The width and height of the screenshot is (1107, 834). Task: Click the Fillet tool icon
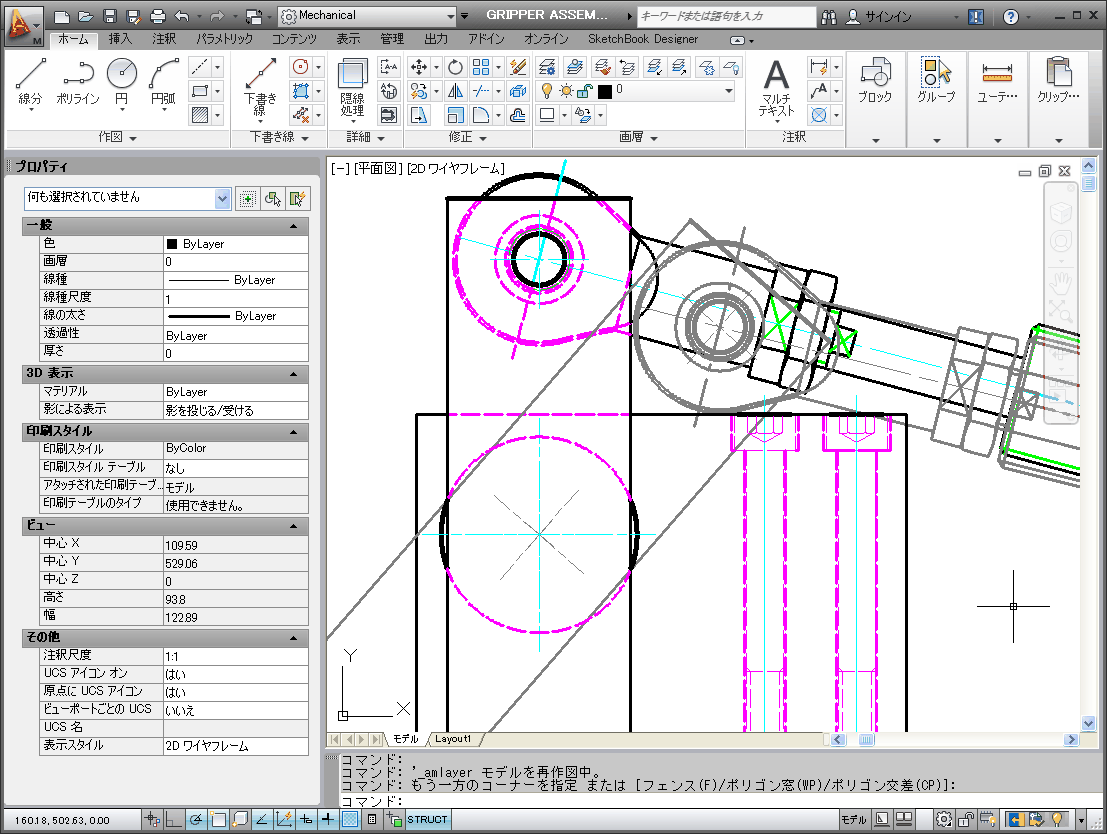click(481, 115)
